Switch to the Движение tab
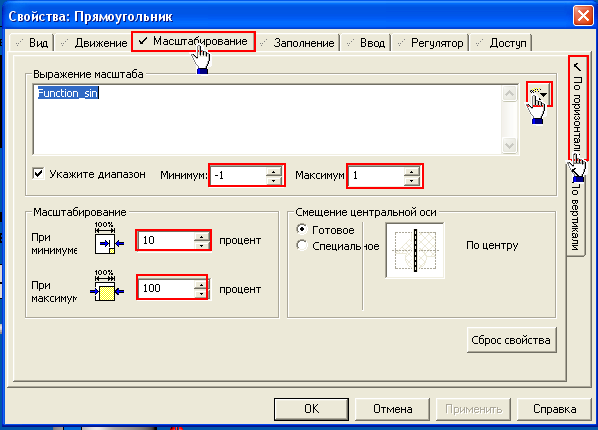This screenshot has height=430, width=598. [94, 43]
